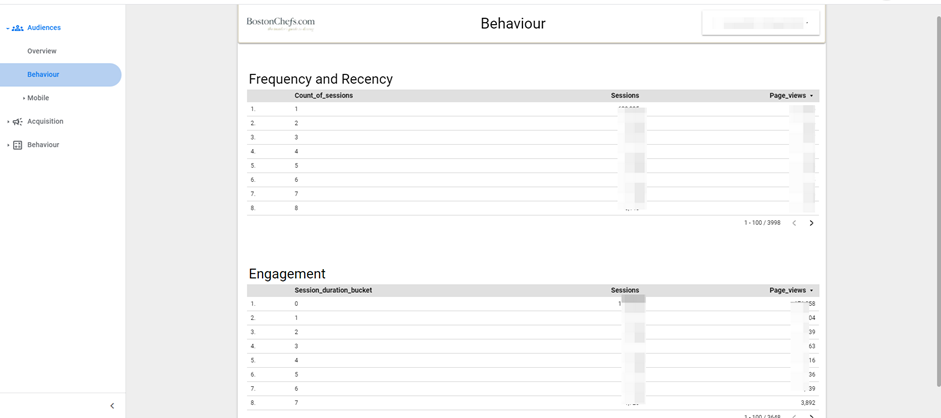Expand the Mobile submenu arrow
941x418 pixels.
click(24, 98)
